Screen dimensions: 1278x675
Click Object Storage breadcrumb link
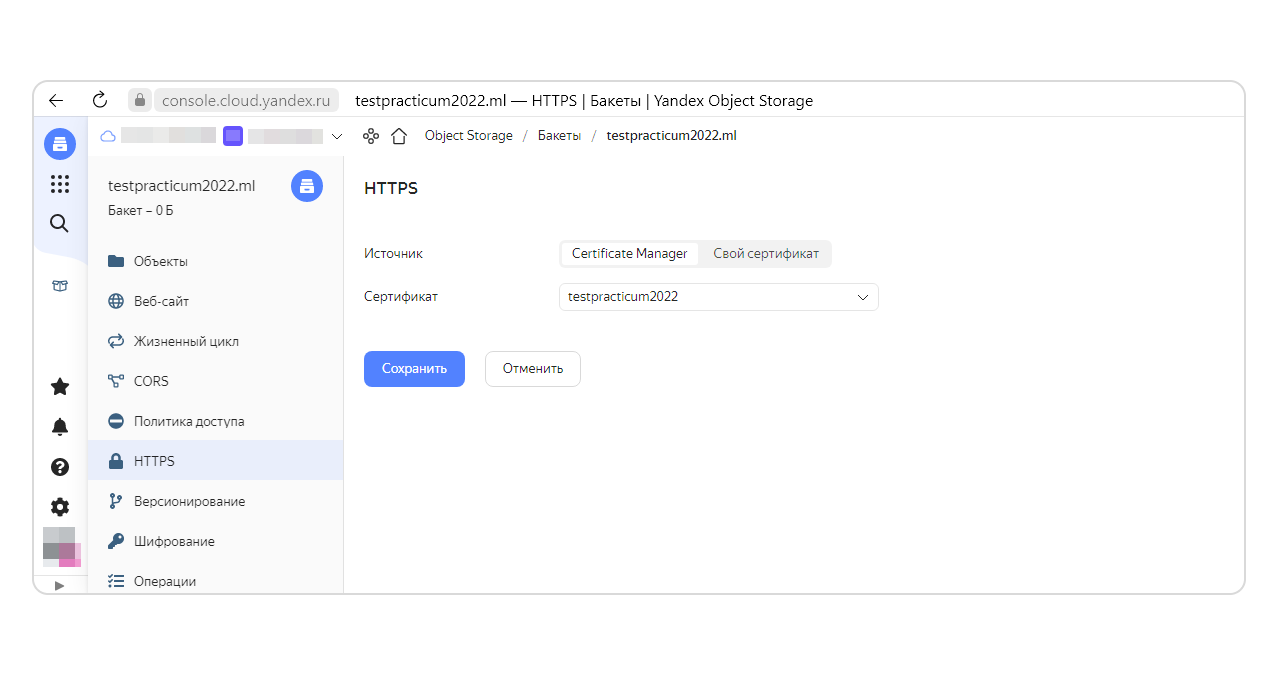click(x=468, y=136)
